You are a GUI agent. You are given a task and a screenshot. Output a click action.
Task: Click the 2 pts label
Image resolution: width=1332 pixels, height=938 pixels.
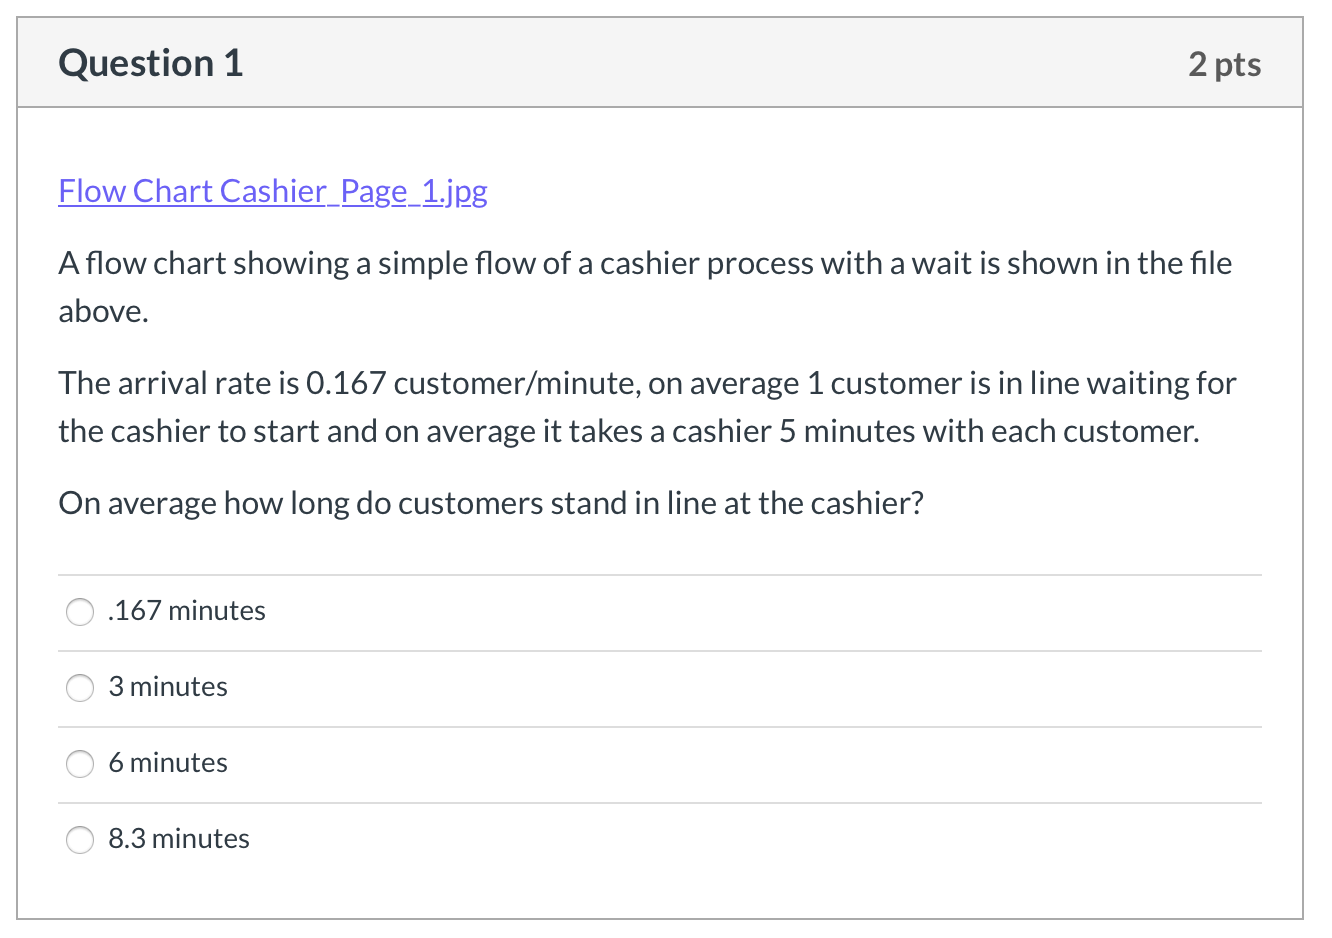click(1225, 63)
